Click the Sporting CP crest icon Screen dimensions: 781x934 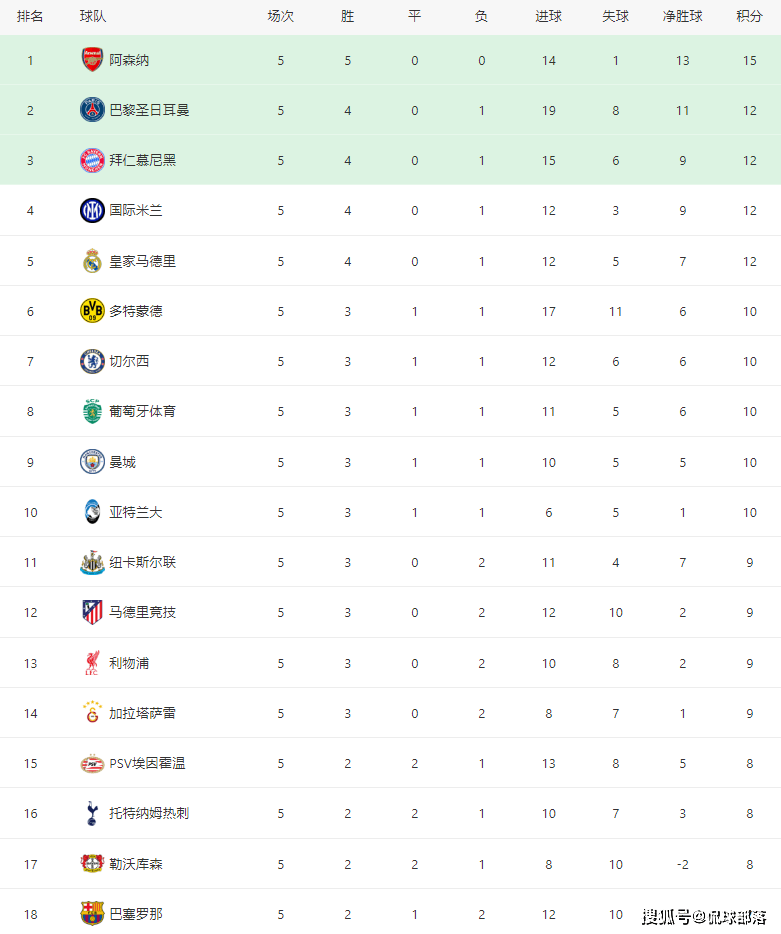pyautogui.click(x=92, y=411)
